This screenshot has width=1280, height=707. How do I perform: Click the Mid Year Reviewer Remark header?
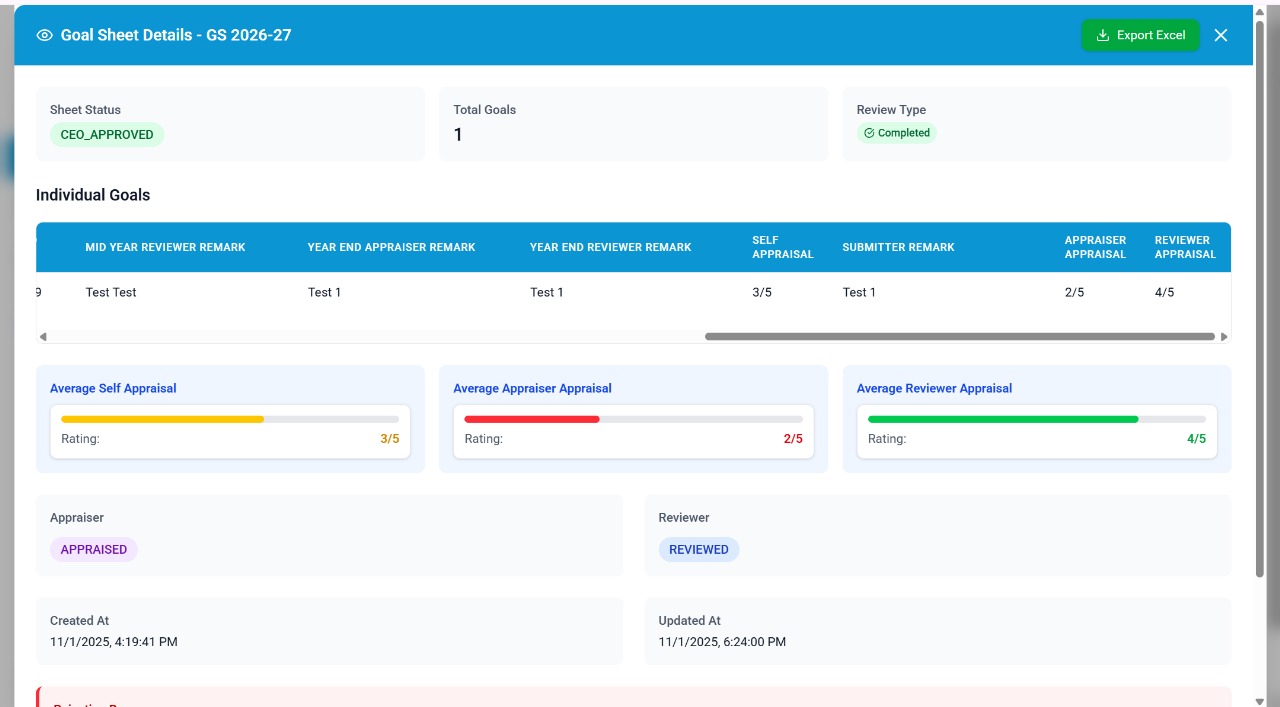click(x=165, y=247)
